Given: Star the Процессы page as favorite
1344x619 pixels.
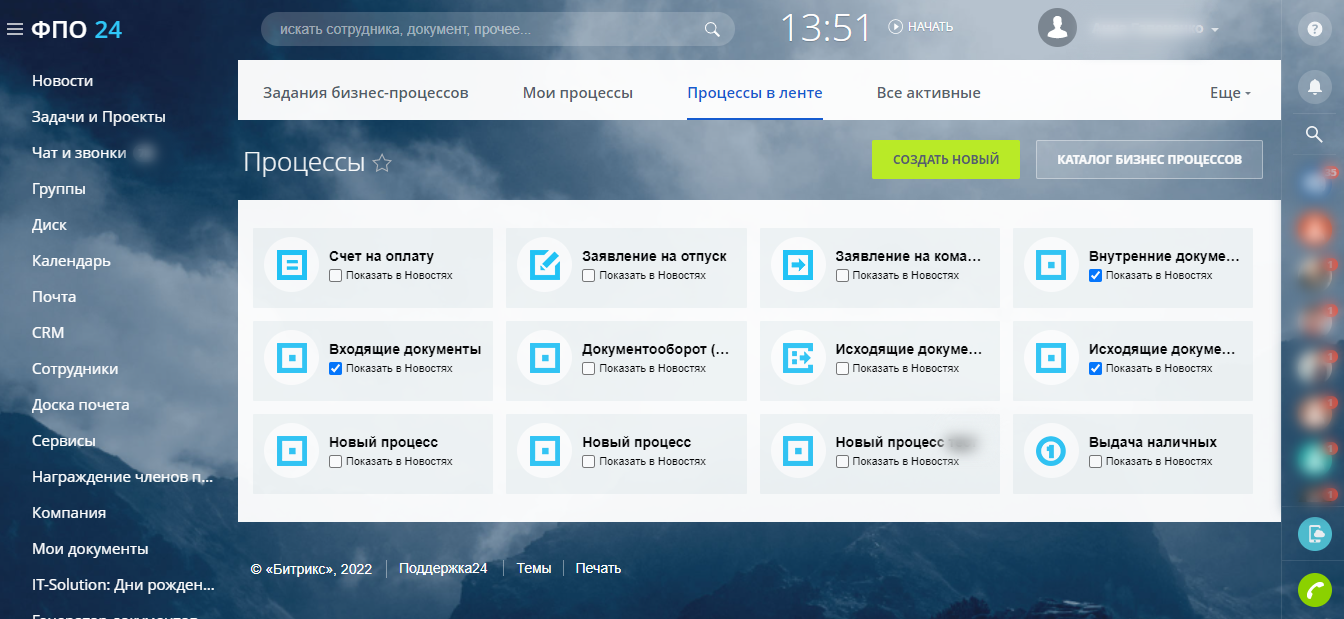Looking at the screenshot, I should 381,163.
